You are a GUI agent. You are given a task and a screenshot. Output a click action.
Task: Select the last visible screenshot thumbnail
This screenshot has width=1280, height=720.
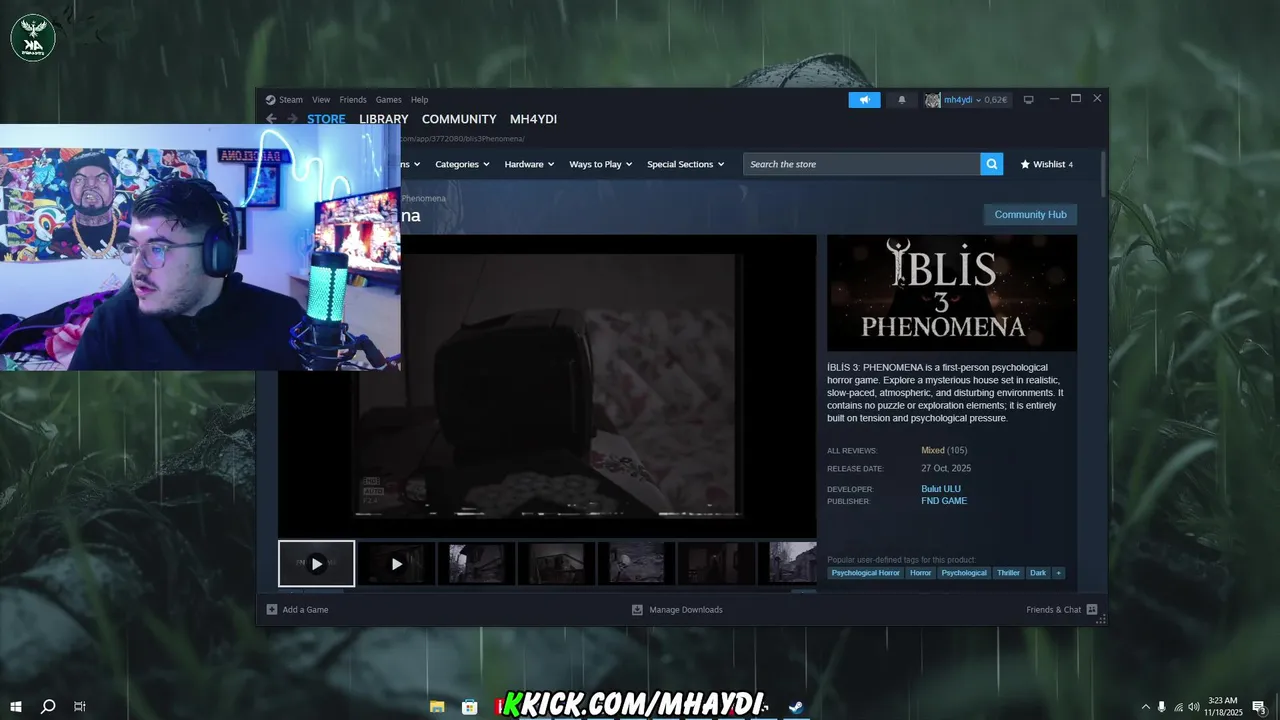tap(788, 564)
